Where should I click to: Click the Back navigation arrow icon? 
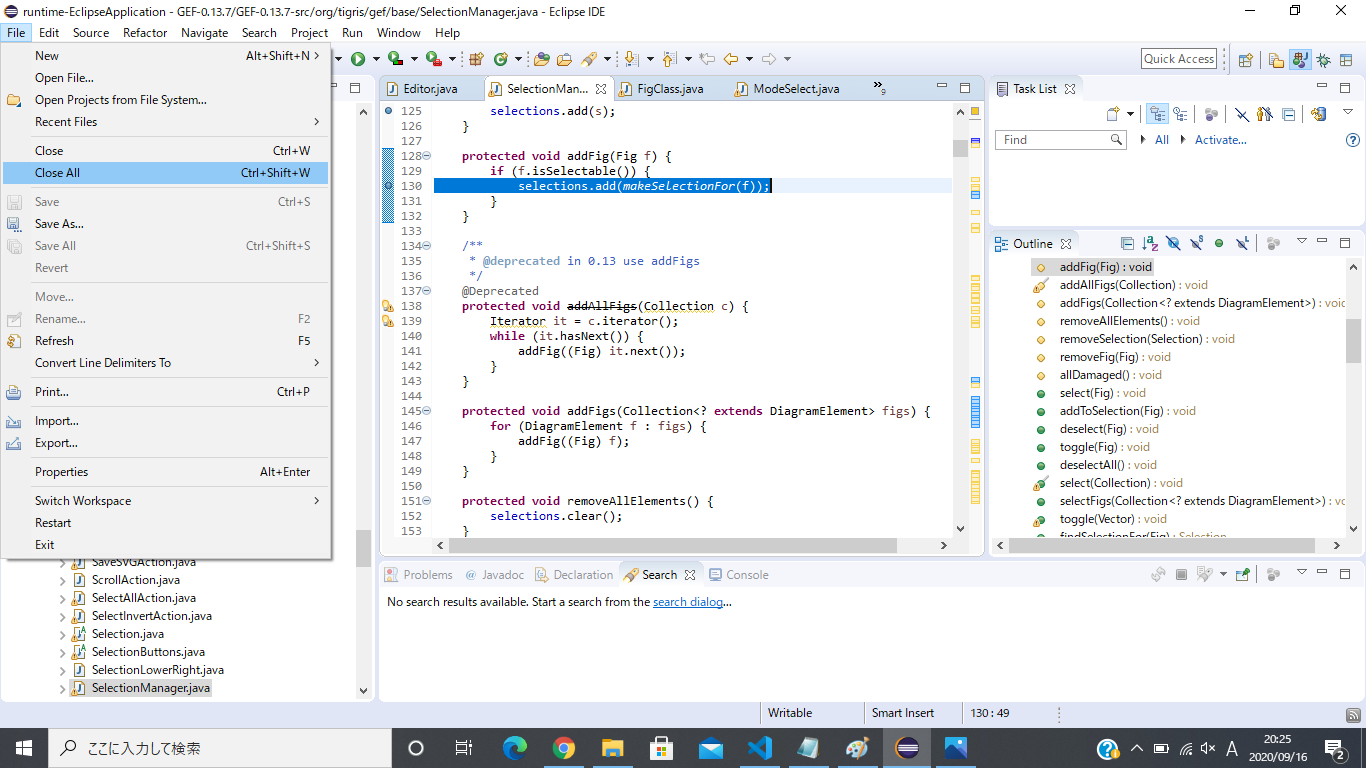(x=731, y=59)
